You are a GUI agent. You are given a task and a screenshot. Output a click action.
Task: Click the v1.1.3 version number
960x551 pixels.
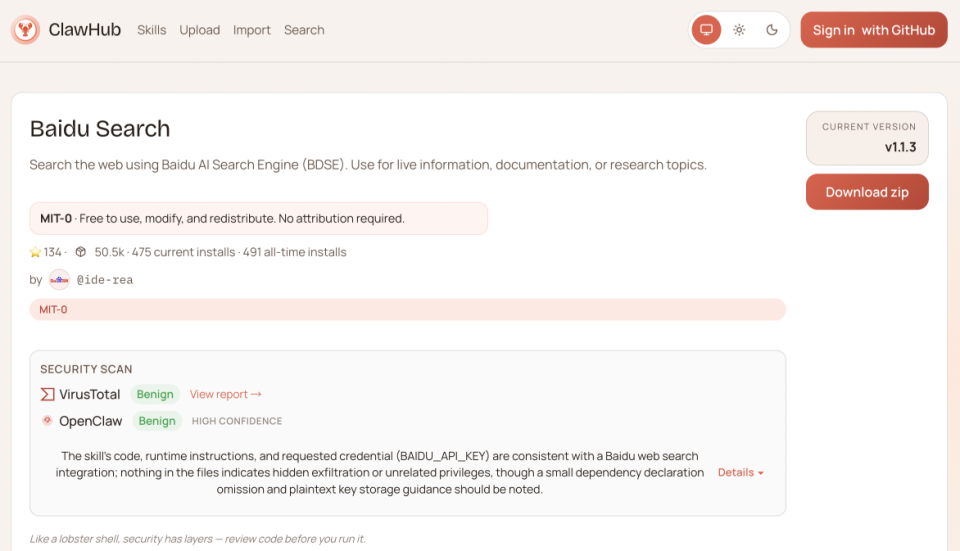click(x=900, y=147)
